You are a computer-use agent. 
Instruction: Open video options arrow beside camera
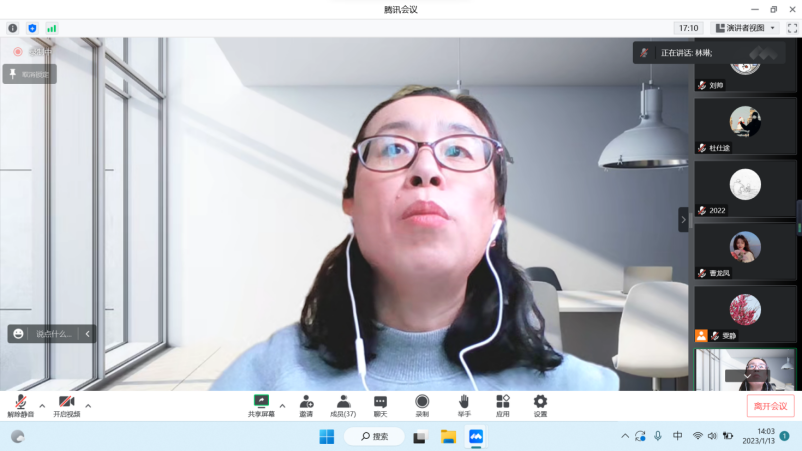click(x=88, y=406)
